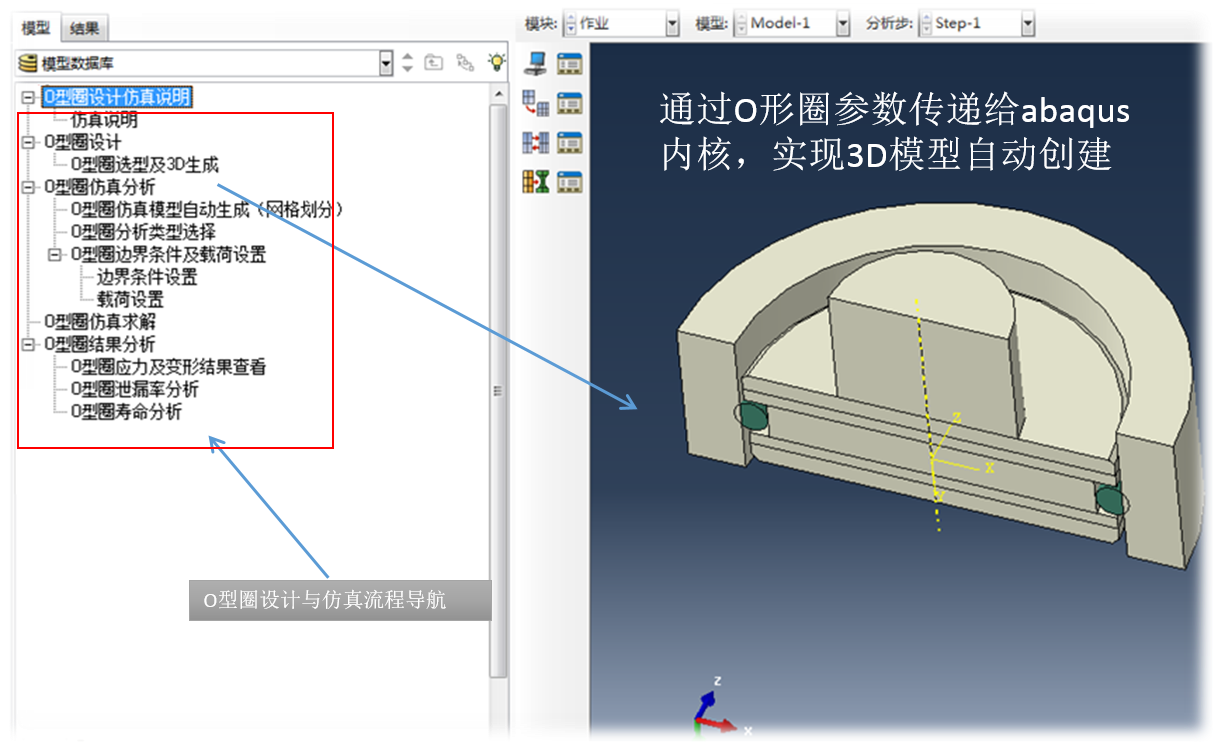The image size is (1218, 747).
Task: Select O型圈泄漏率分析 tree entry
Action: coord(134,389)
